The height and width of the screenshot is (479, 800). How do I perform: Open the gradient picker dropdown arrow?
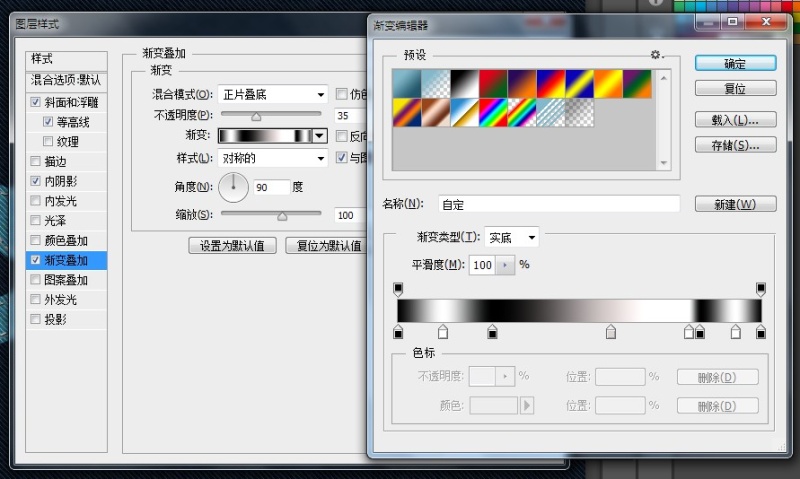pyautogui.click(x=320, y=136)
